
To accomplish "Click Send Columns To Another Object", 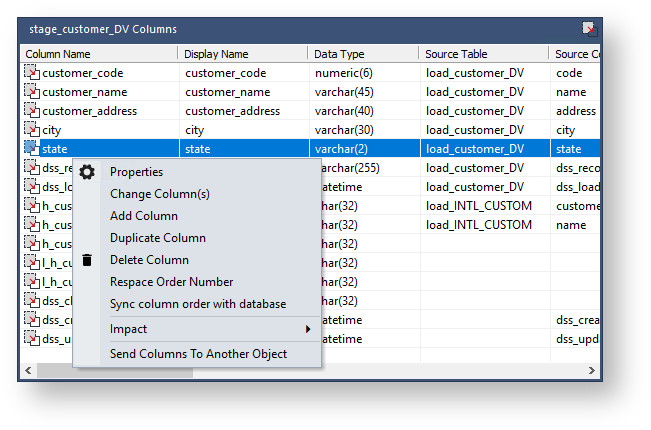I will 198,354.
